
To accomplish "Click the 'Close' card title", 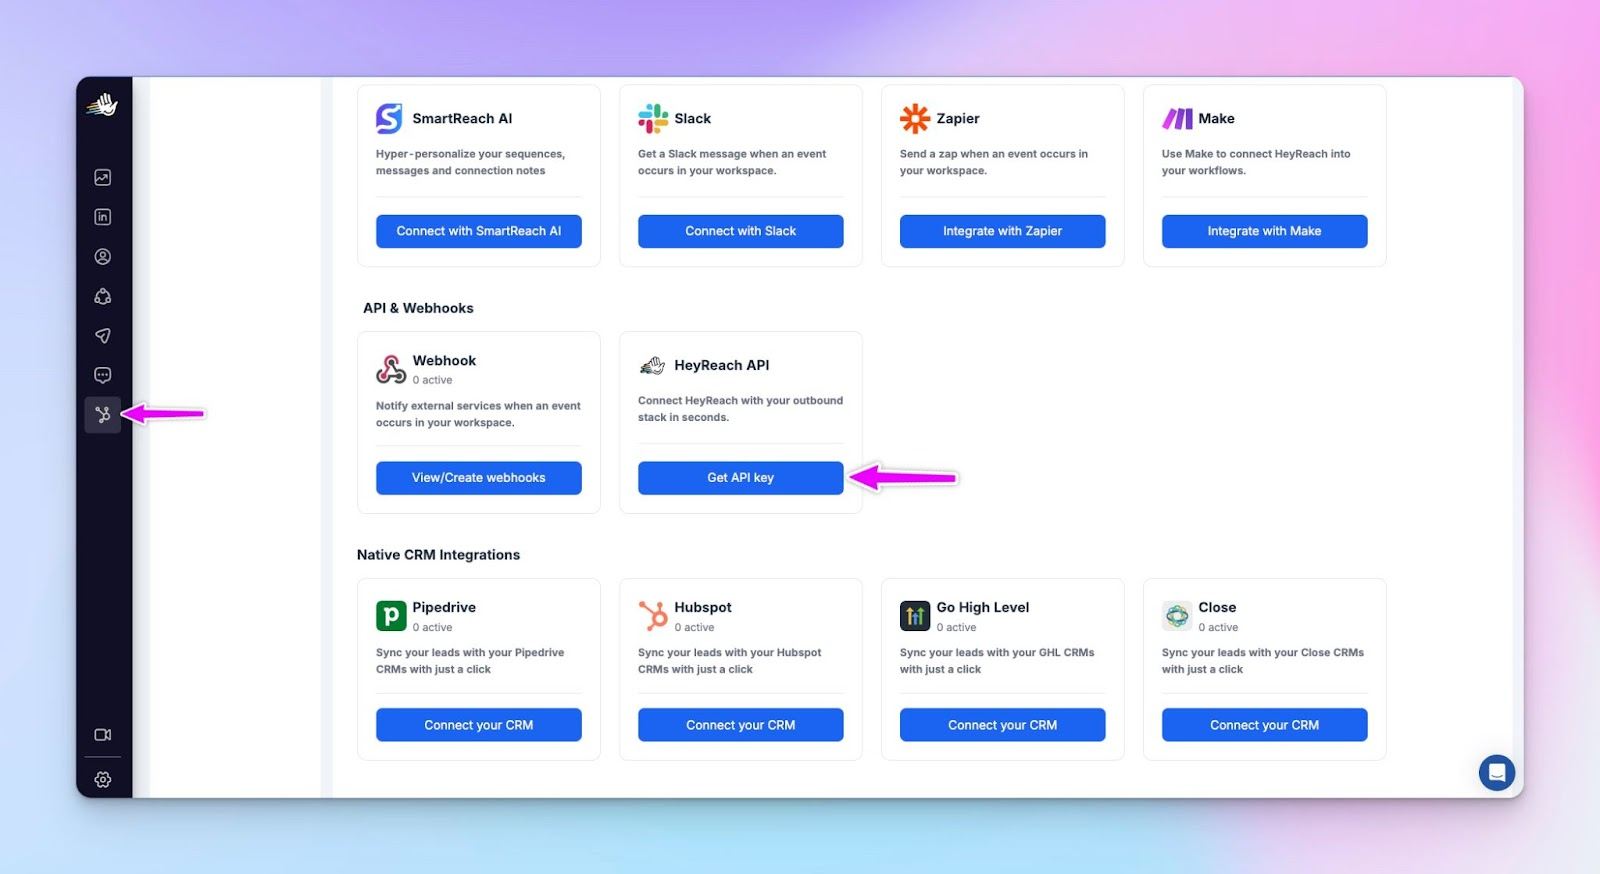I will point(1217,607).
